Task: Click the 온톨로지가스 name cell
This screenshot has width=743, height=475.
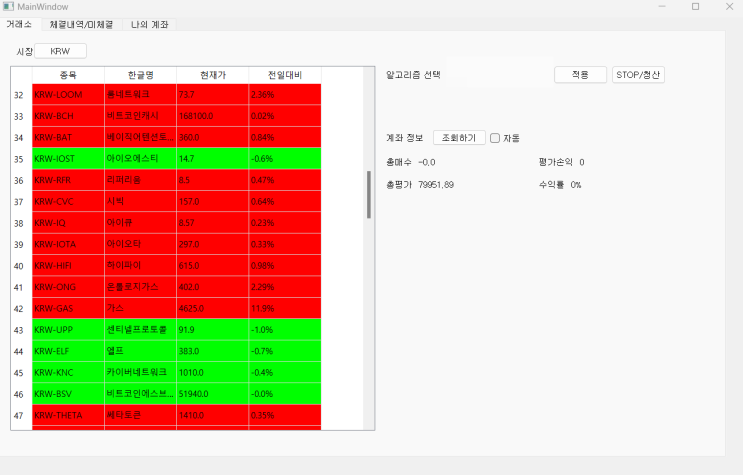Action: pyautogui.click(x=140, y=287)
